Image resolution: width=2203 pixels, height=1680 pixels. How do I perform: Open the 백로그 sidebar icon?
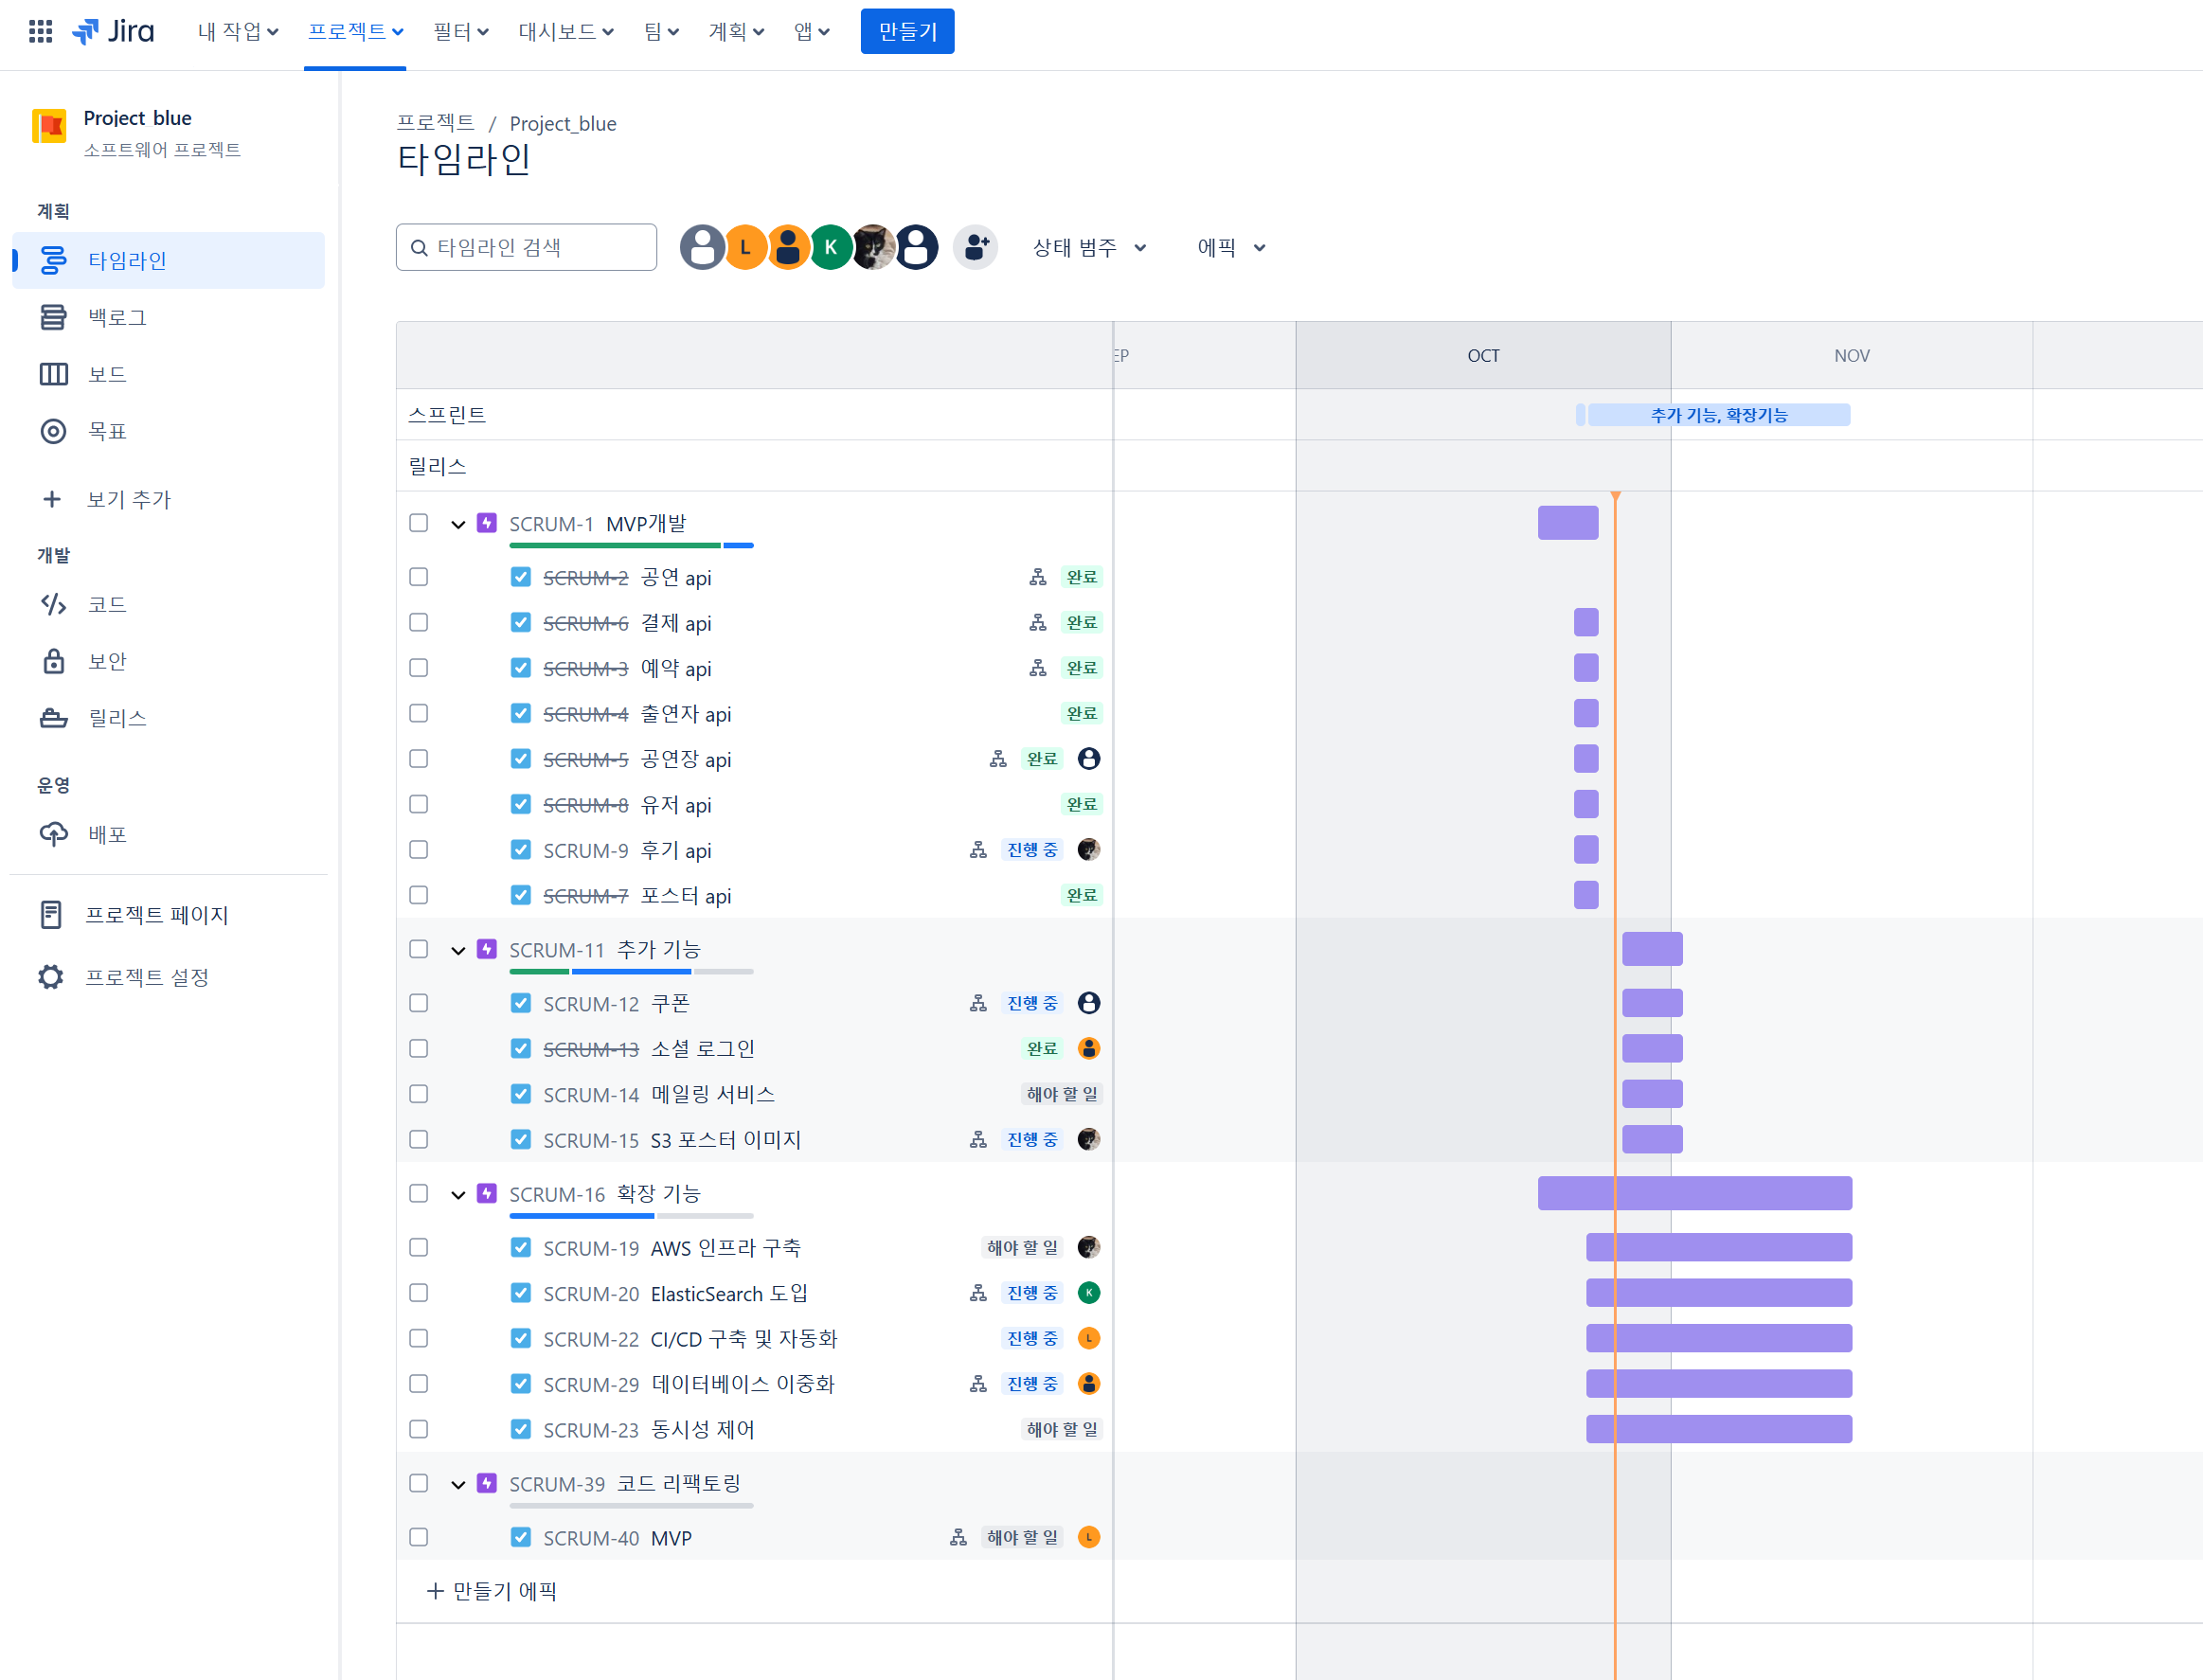click(x=53, y=317)
